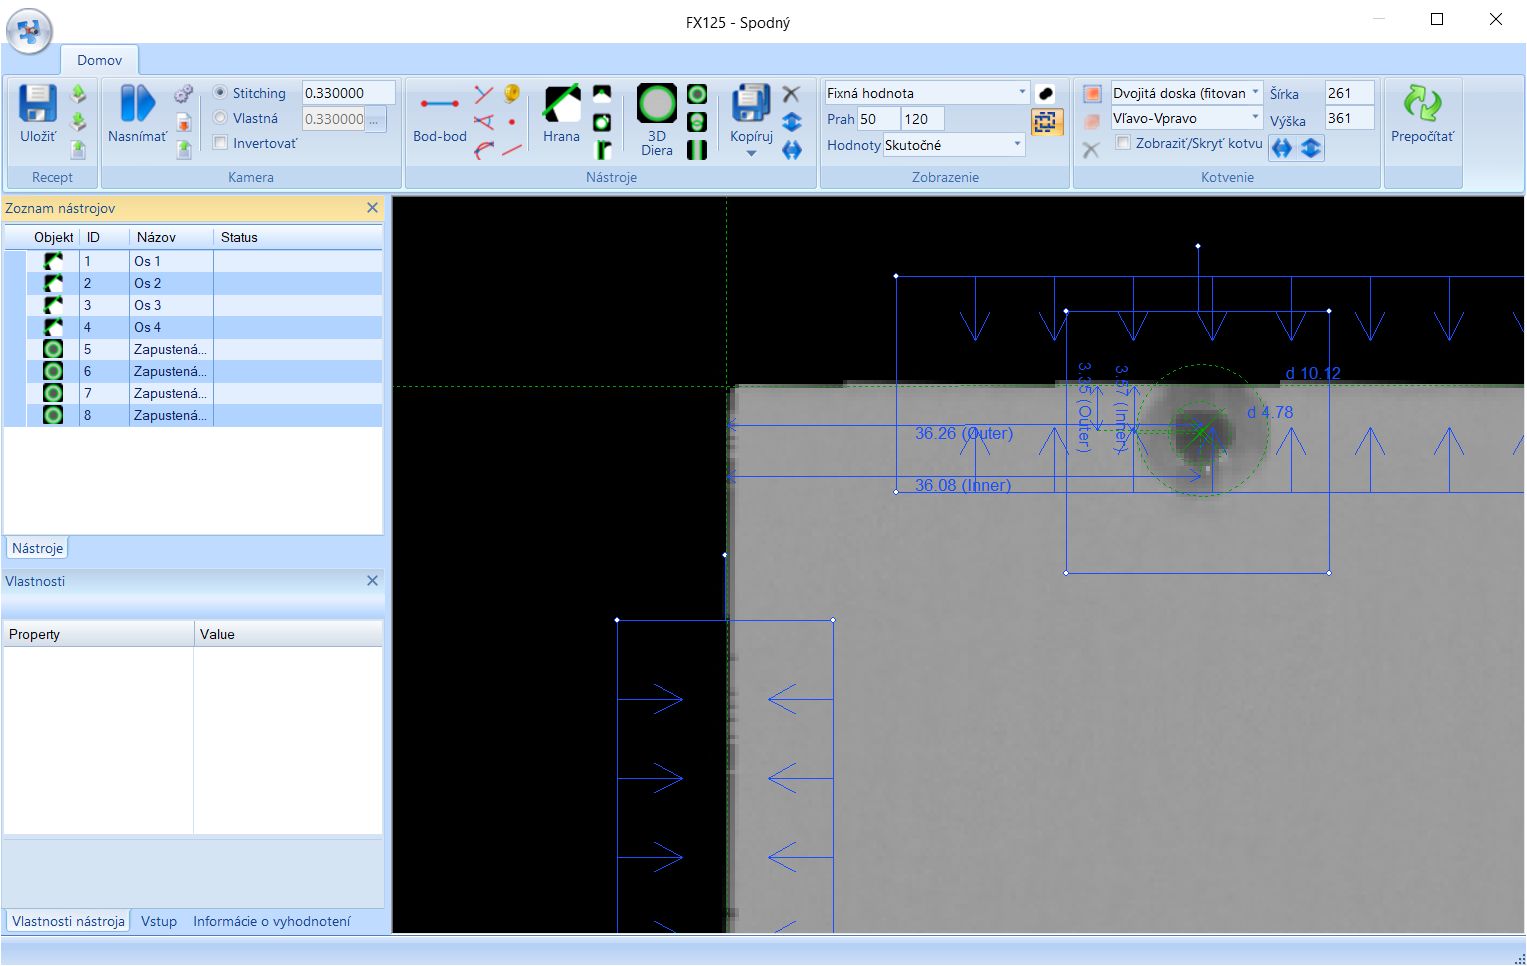Choose the Hrana edge tool
The image size is (1527, 966).
coord(561,105)
